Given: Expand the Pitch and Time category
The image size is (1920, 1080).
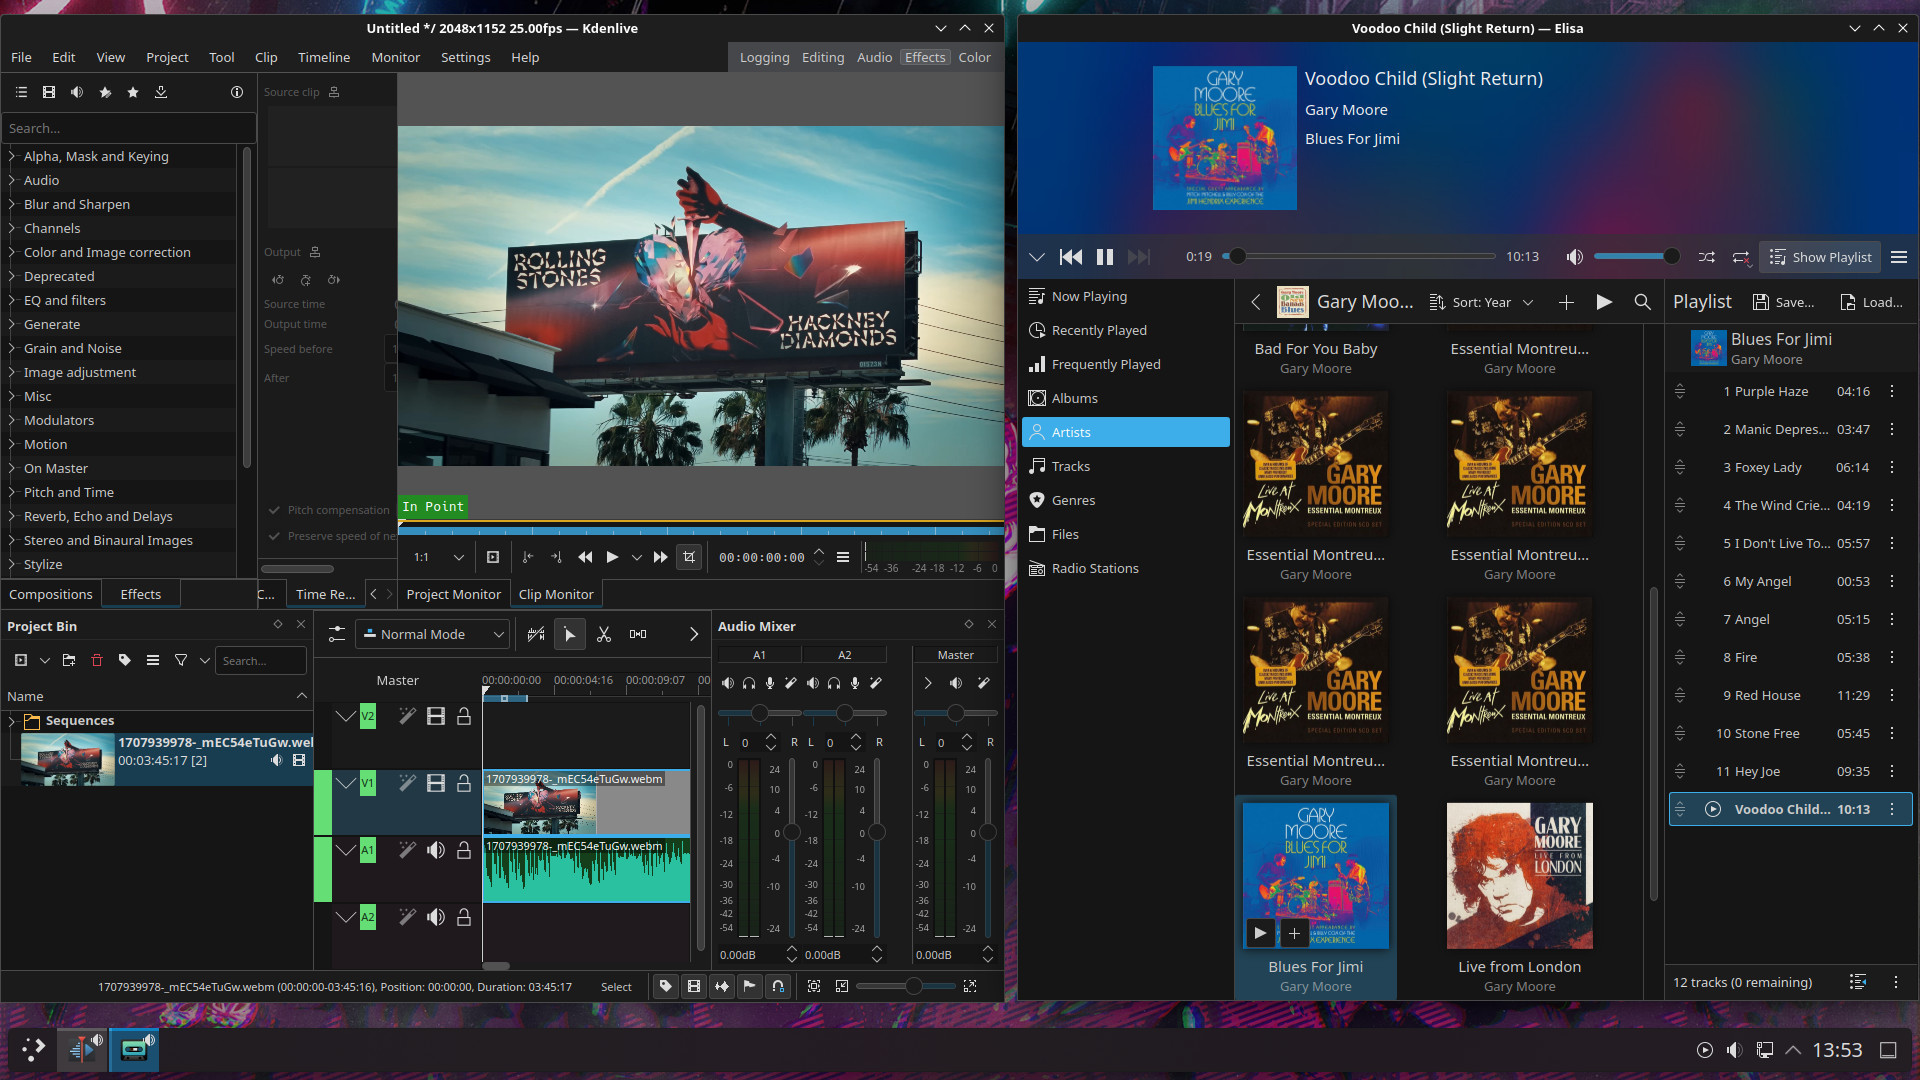Looking at the screenshot, I should 12,492.
